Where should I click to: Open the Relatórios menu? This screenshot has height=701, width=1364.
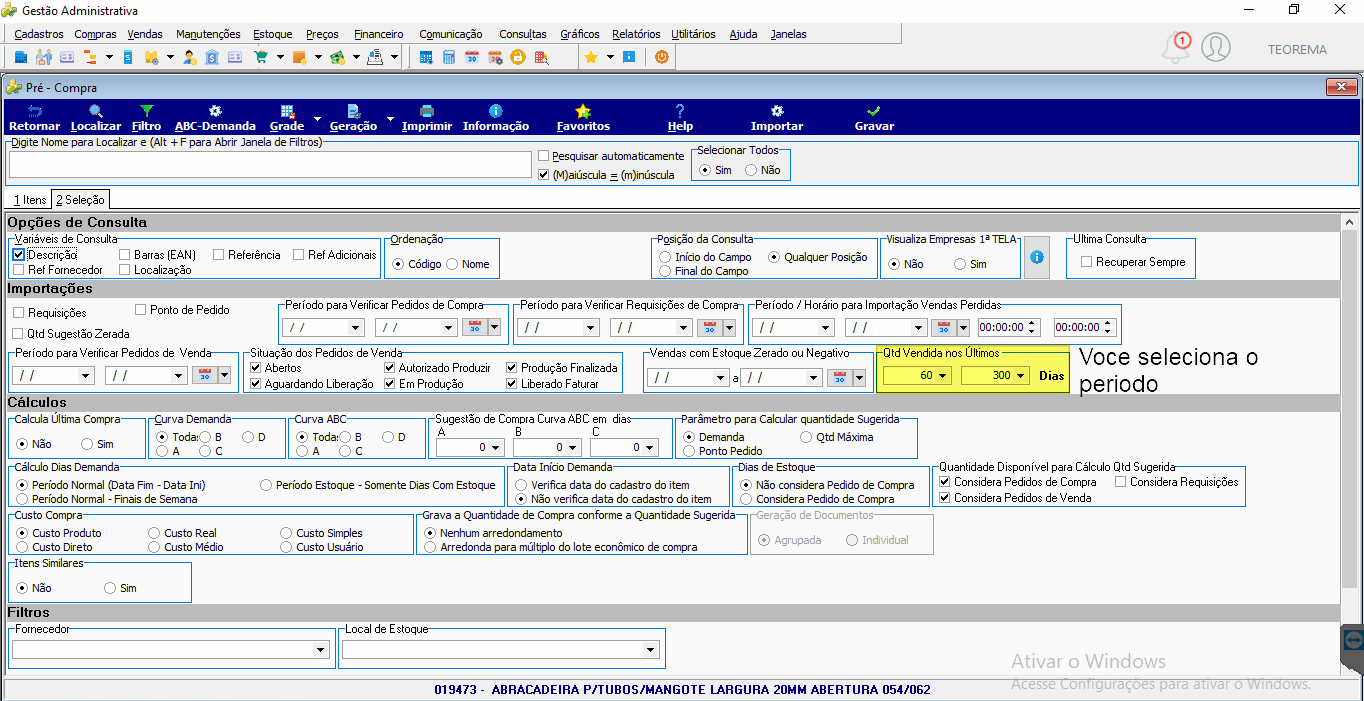point(636,34)
